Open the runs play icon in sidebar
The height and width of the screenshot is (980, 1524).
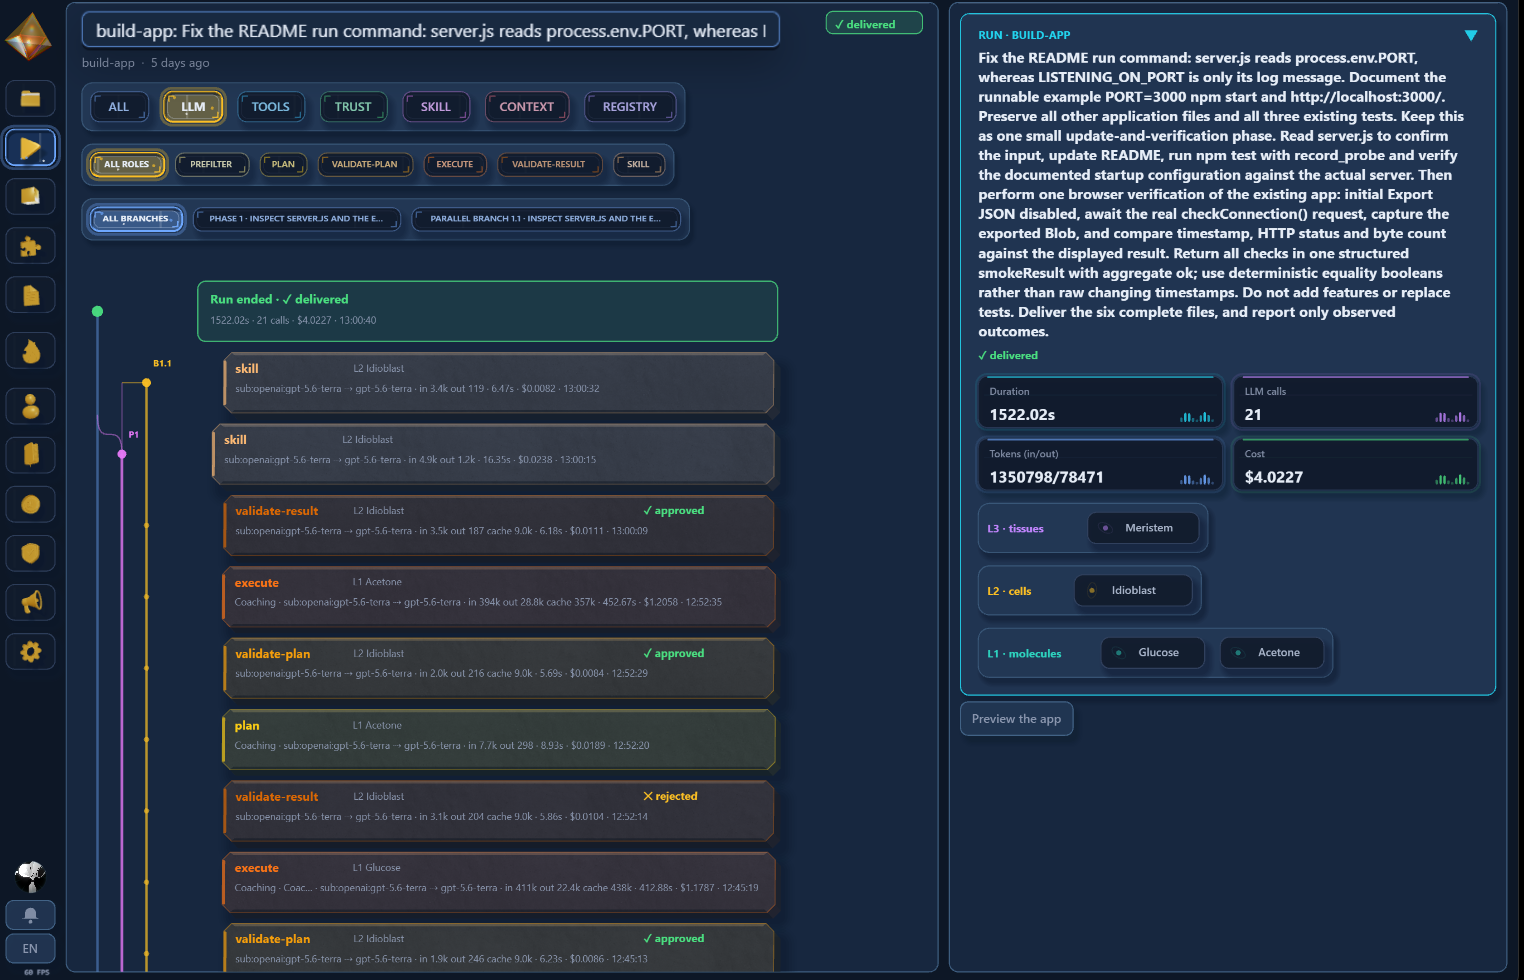[x=30, y=147]
